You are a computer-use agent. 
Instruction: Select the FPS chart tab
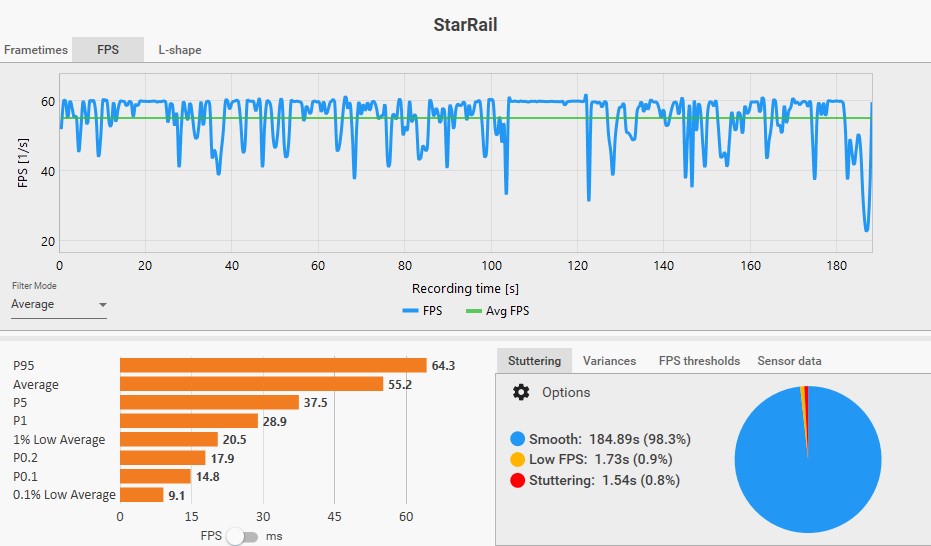(108, 50)
